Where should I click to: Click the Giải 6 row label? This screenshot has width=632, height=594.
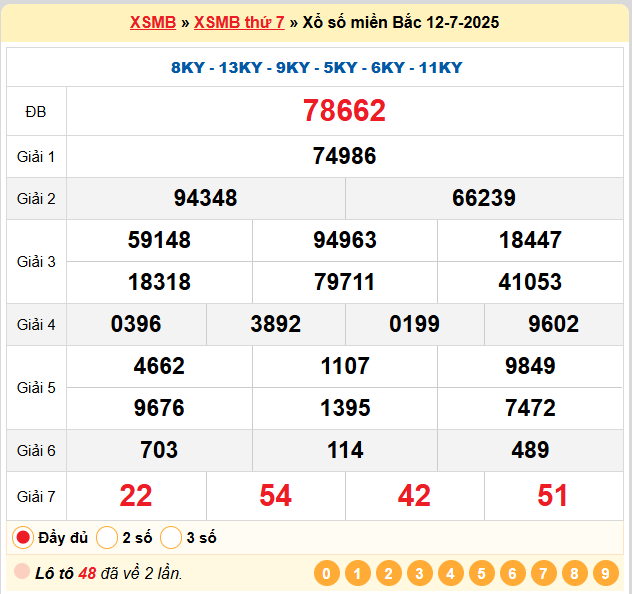click(x=36, y=451)
